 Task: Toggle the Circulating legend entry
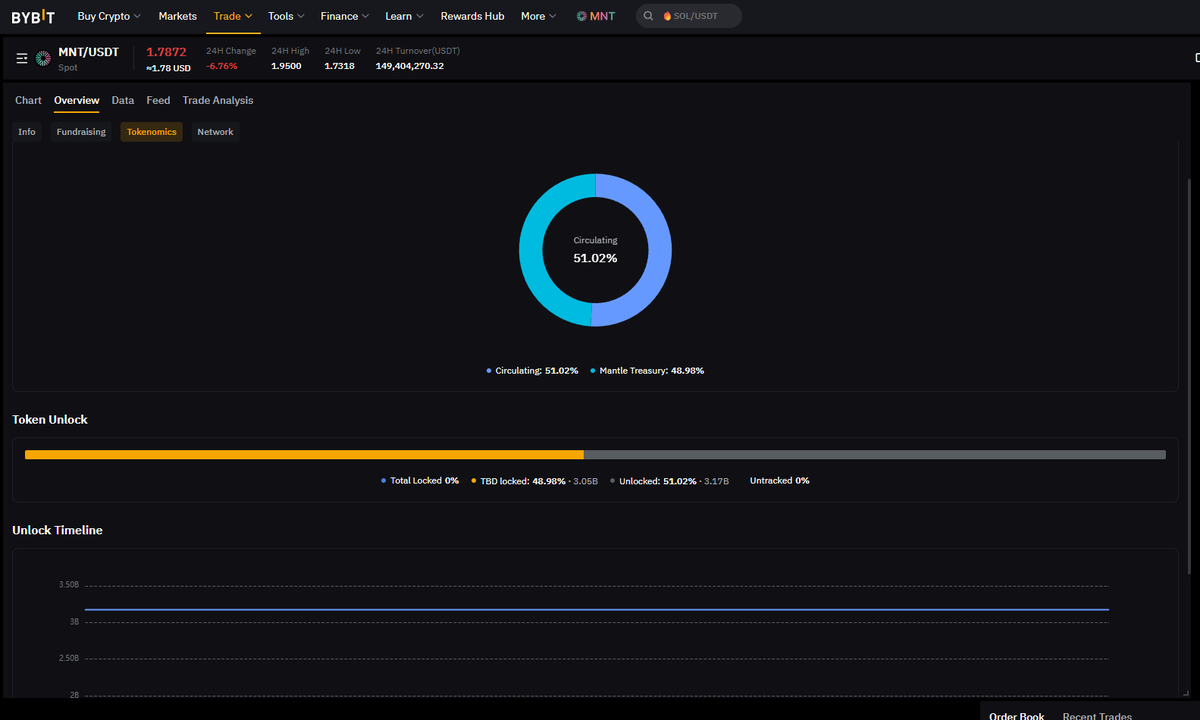[532, 371]
